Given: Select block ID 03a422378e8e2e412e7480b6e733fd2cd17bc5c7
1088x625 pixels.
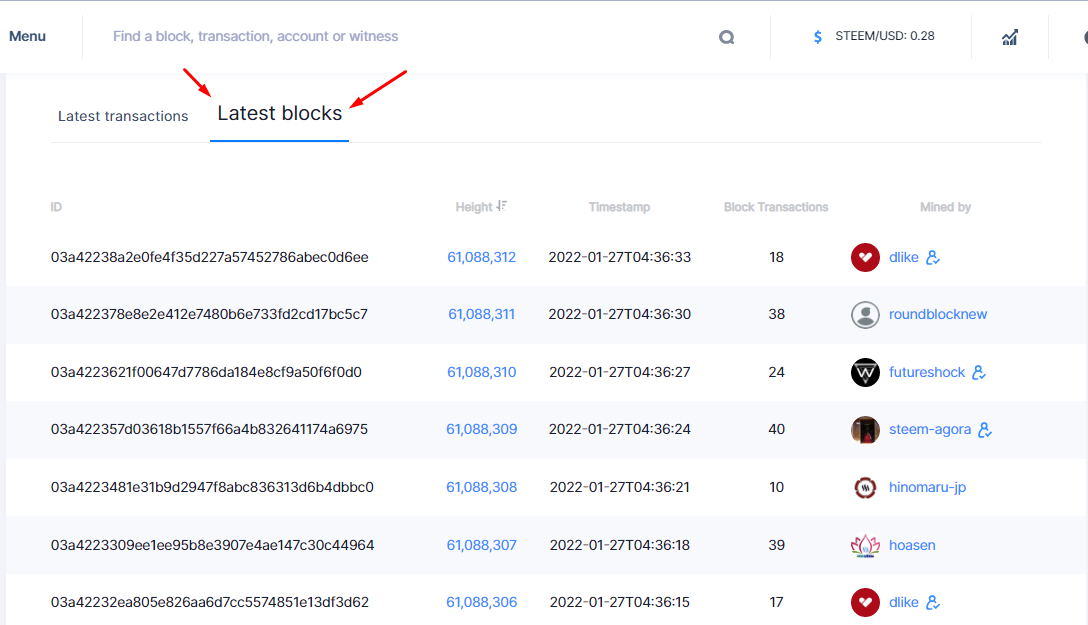Looking at the screenshot, I should coord(209,314).
